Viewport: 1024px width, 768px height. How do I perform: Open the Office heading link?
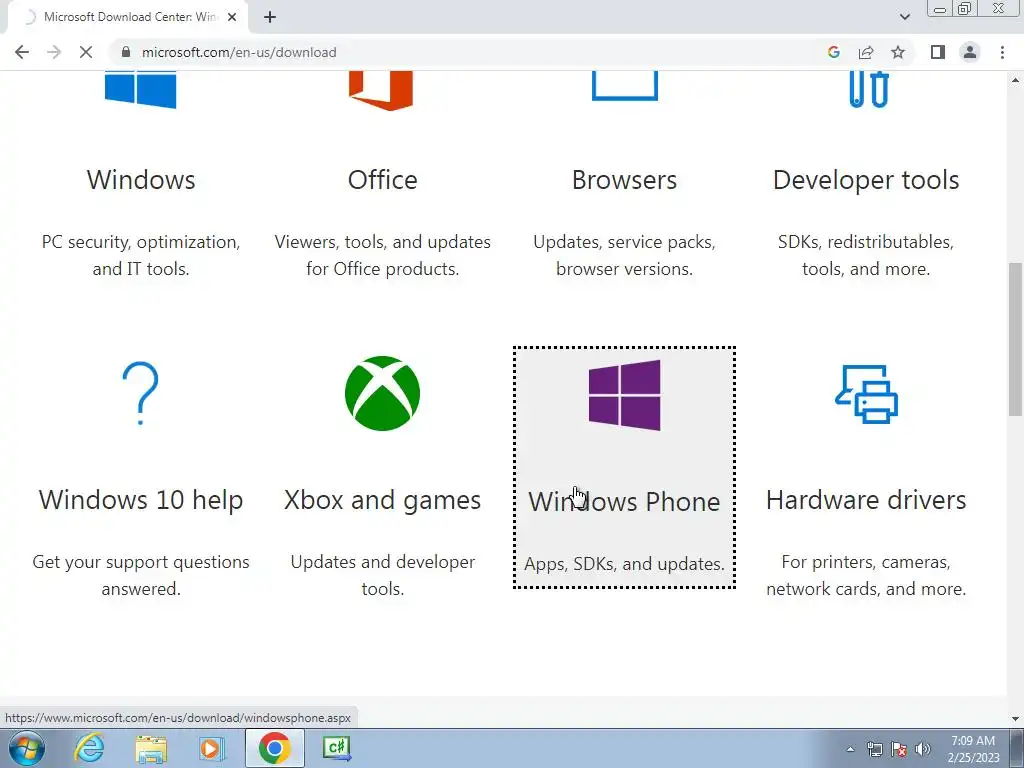click(x=383, y=180)
